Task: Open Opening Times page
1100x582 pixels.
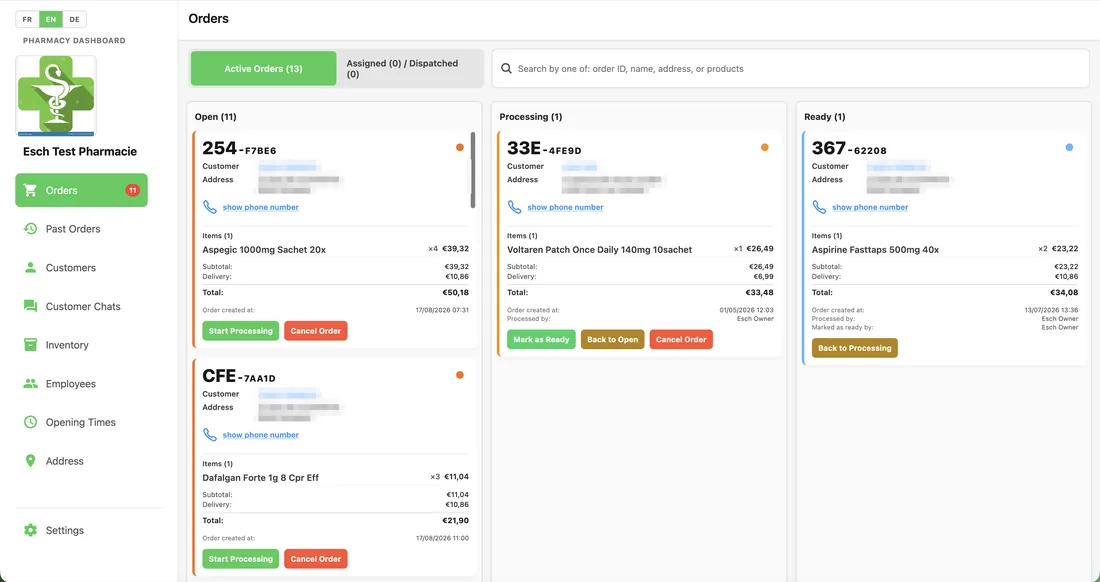Action: point(81,422)
